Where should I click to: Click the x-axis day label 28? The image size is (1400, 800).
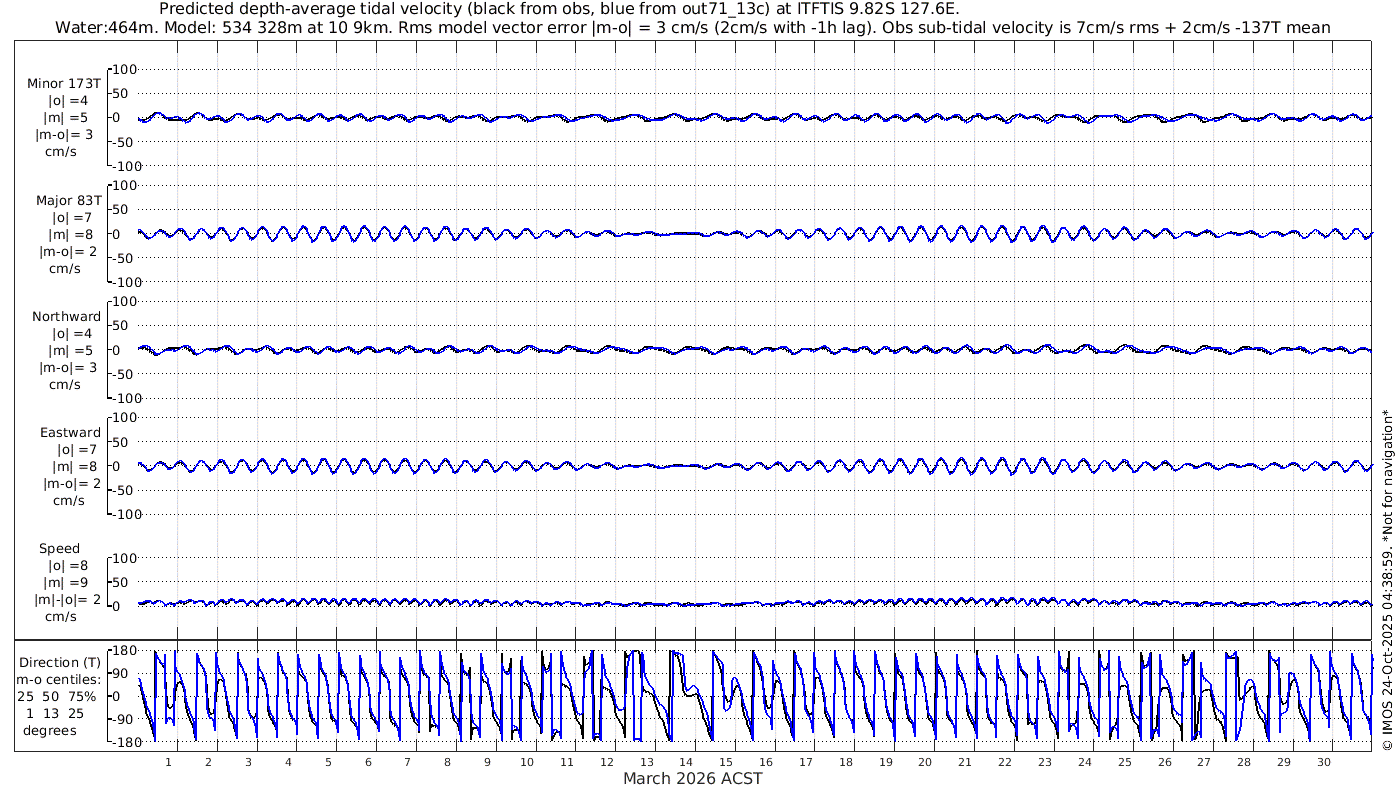tap(1244, 762)
